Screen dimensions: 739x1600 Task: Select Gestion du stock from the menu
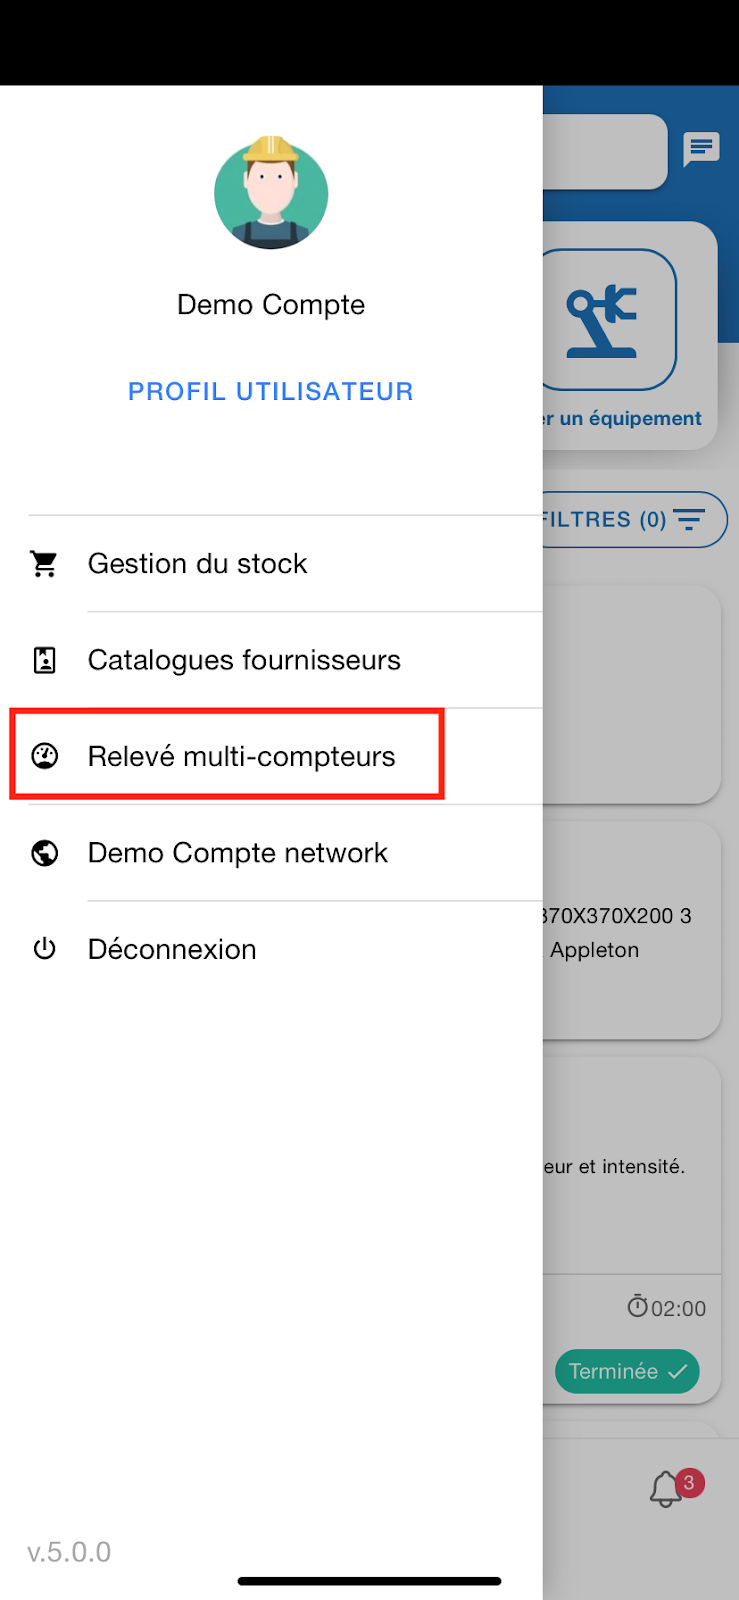(197, 563)
